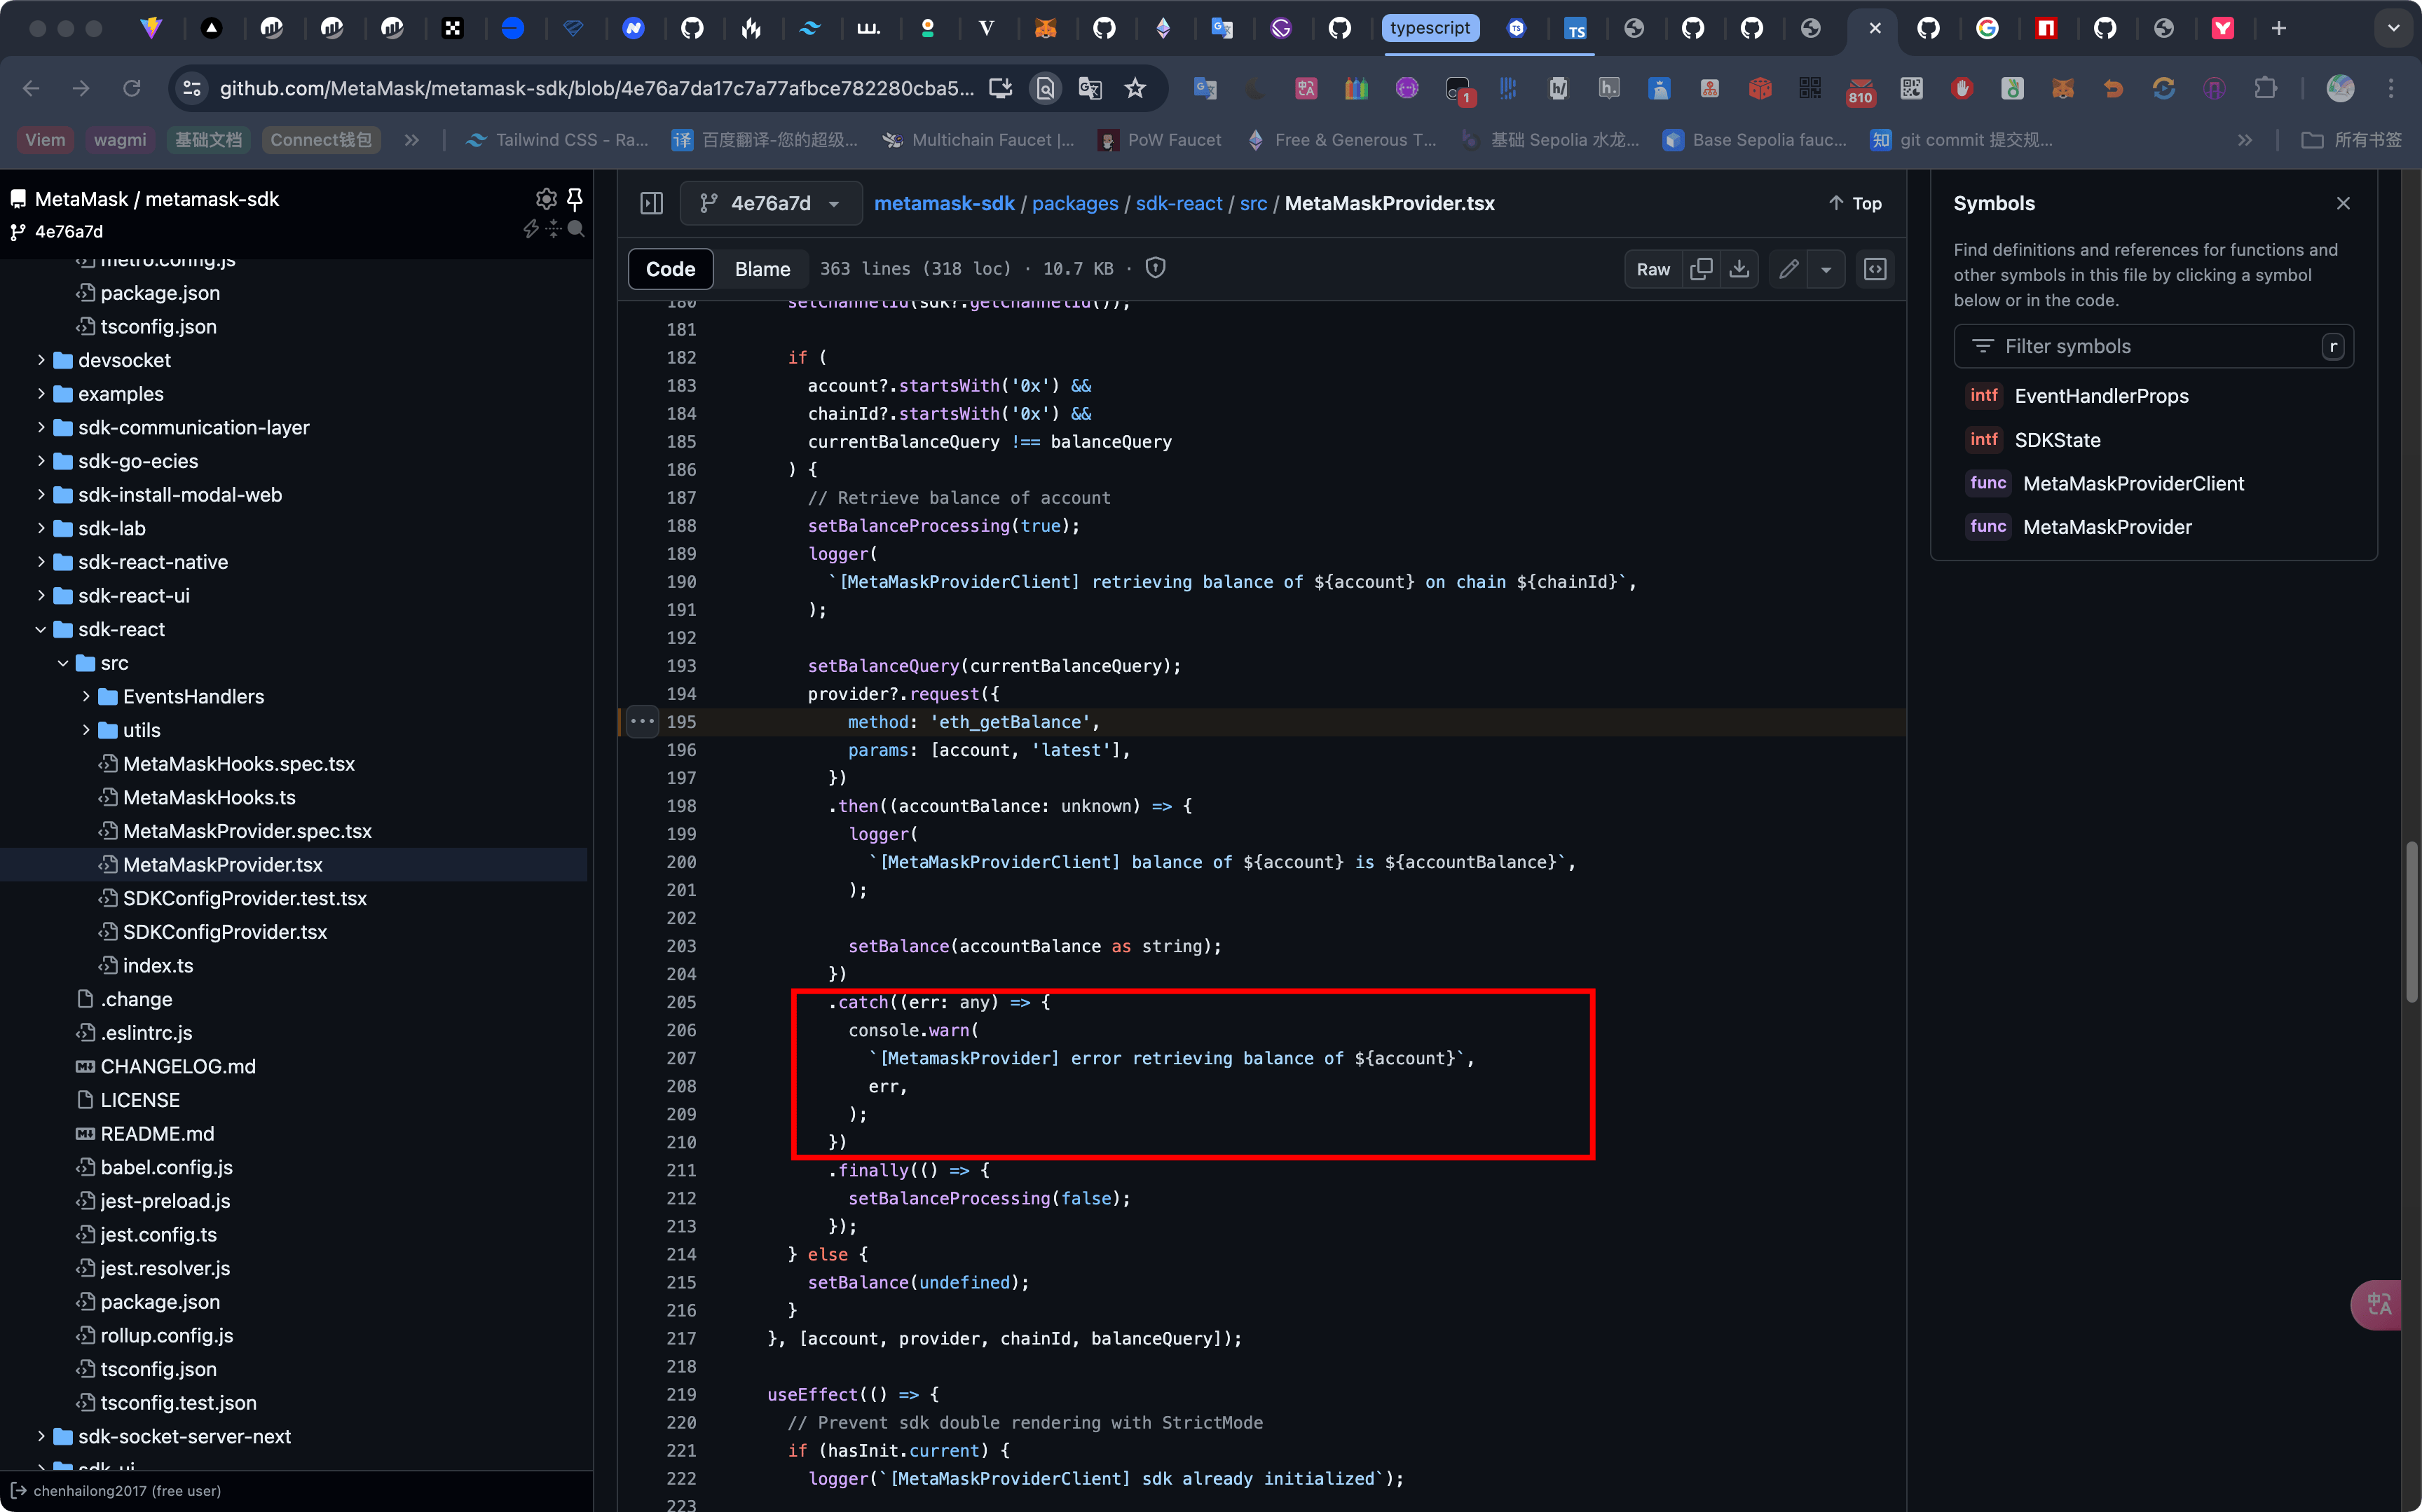
Task: Focus the Filter symbols input
Action: 2153,346
